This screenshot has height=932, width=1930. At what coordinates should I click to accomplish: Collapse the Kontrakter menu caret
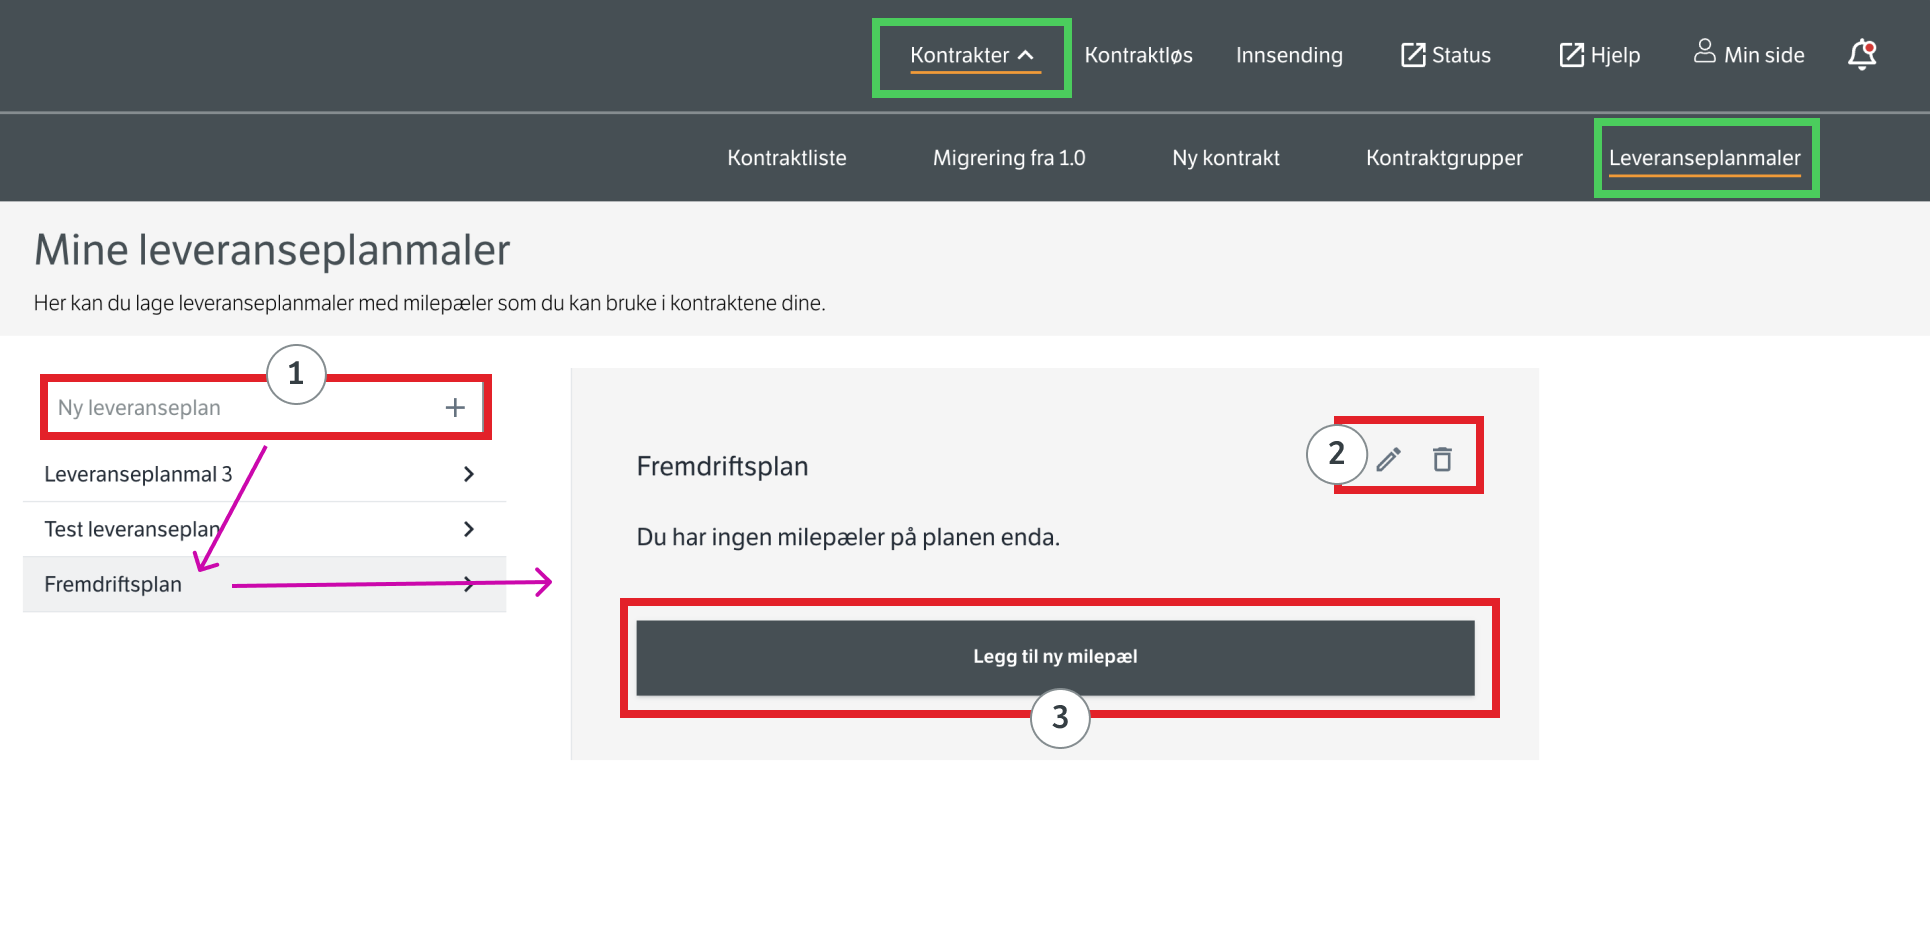pyautogui.click(x=1026, y=55)
